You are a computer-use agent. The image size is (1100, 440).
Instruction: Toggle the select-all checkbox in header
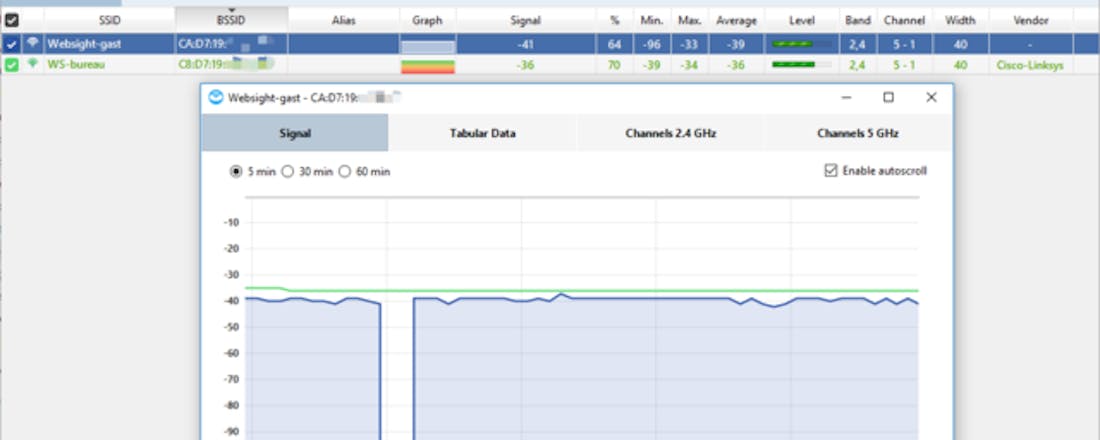pos(11,20)
